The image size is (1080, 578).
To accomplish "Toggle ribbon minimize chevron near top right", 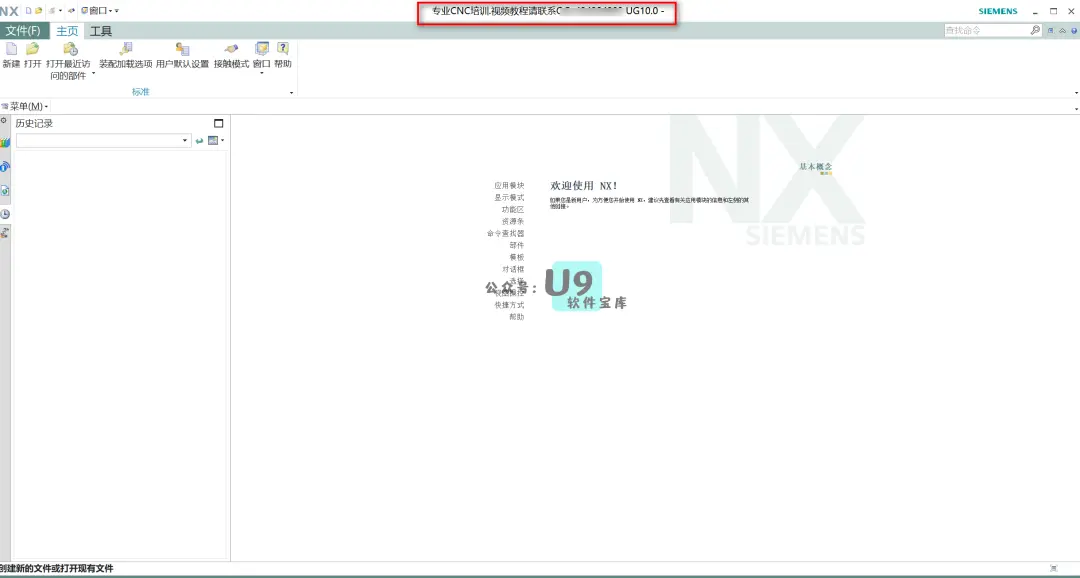I will [x=1063, y=30].
